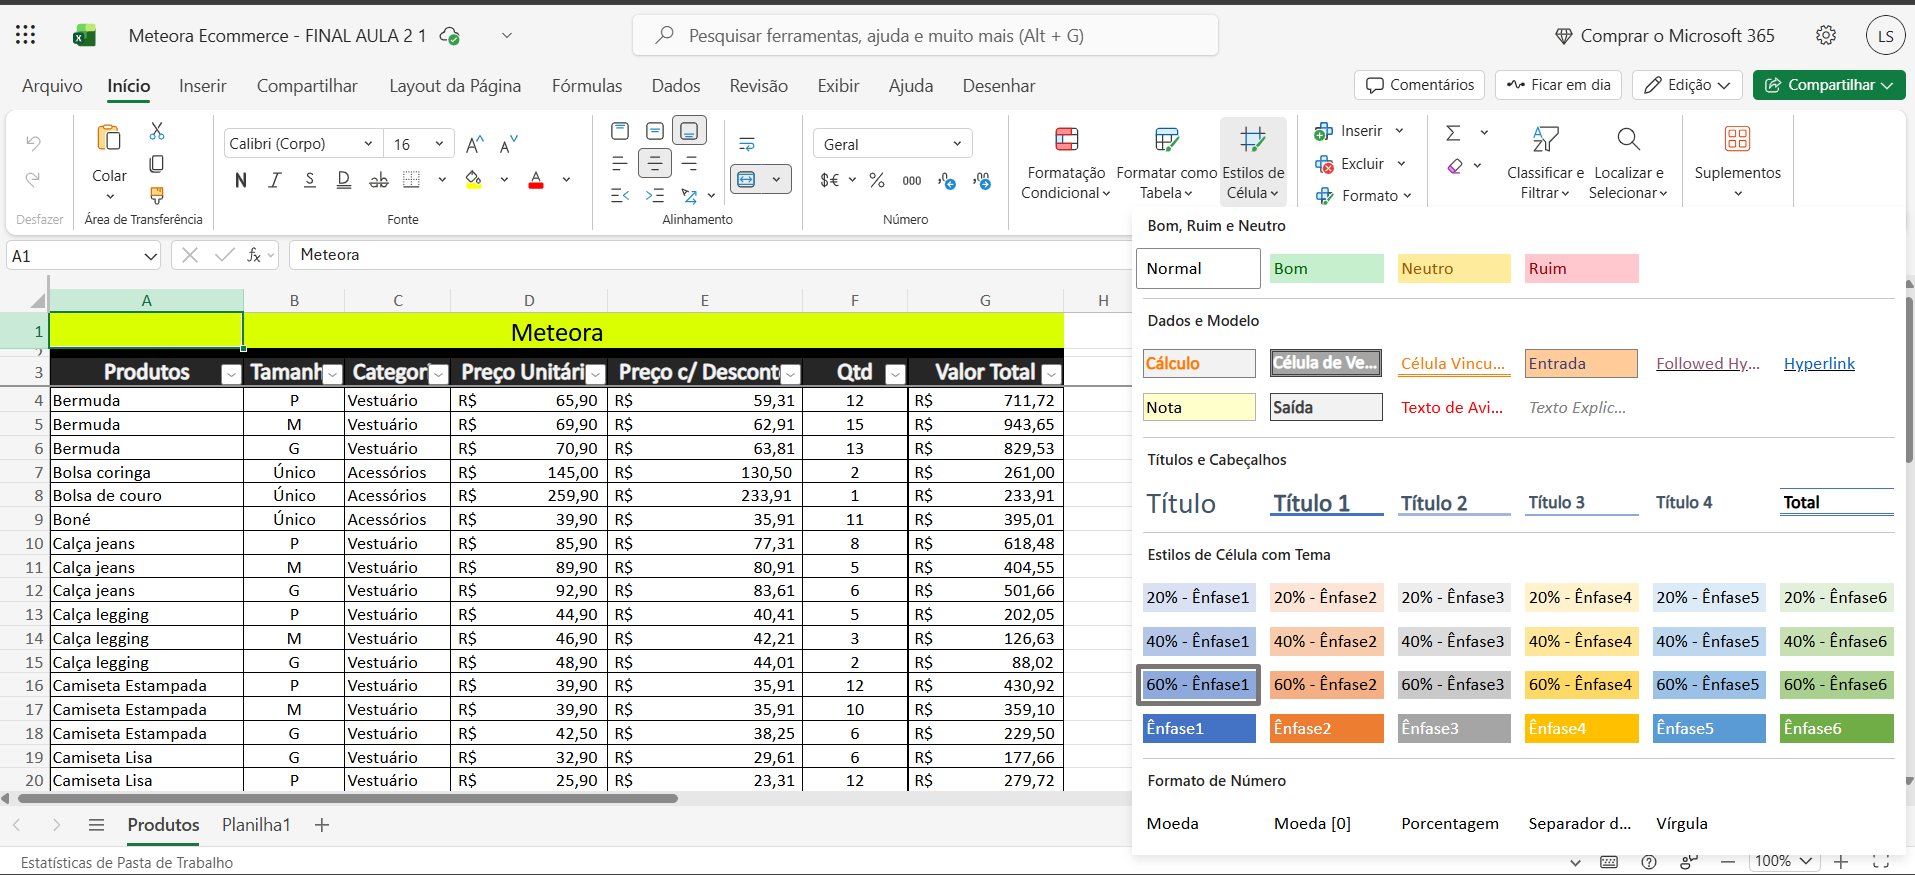Click the percent style icon

pyautogui.click(x=877, y=180)
